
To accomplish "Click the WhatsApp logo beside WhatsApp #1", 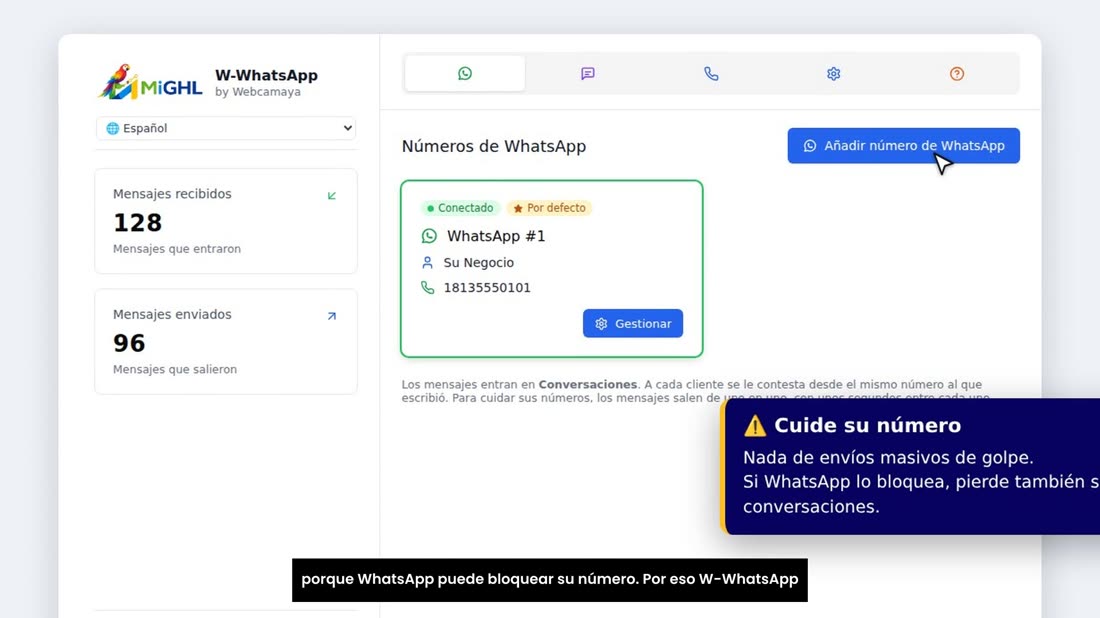I will (x=429, y=236).
